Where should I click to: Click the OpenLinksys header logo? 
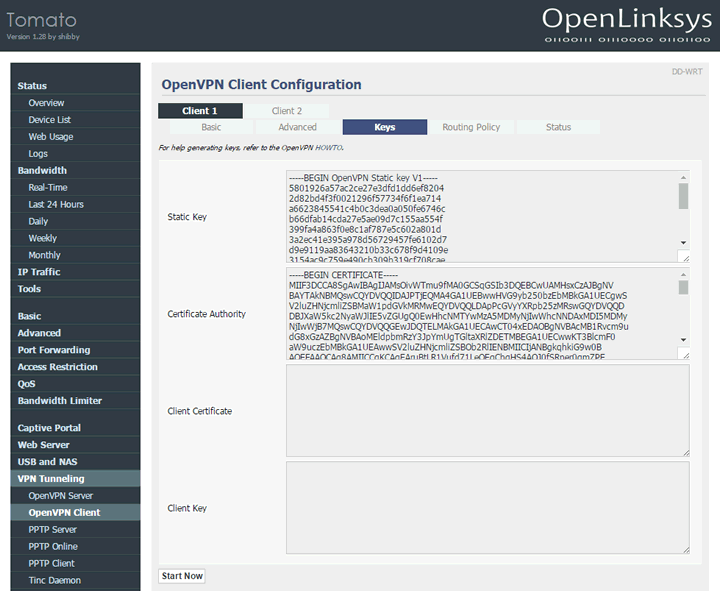pyautogui.click(x=627, y=24)
